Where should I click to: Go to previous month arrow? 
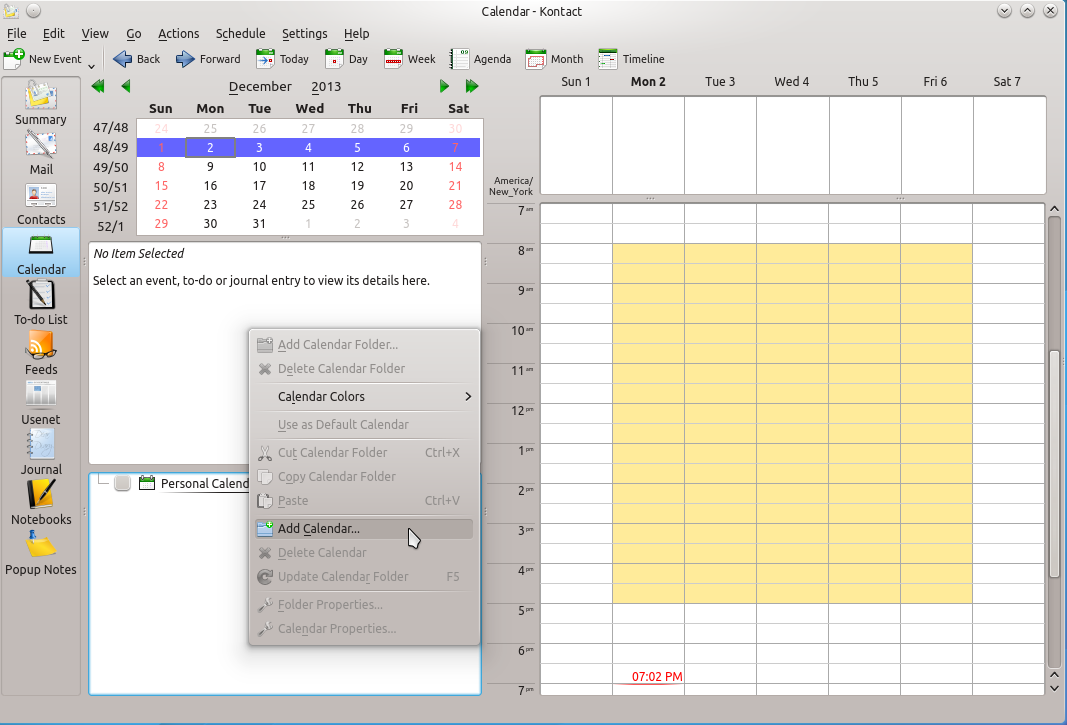pyautogui.click(x=126, y=86)
